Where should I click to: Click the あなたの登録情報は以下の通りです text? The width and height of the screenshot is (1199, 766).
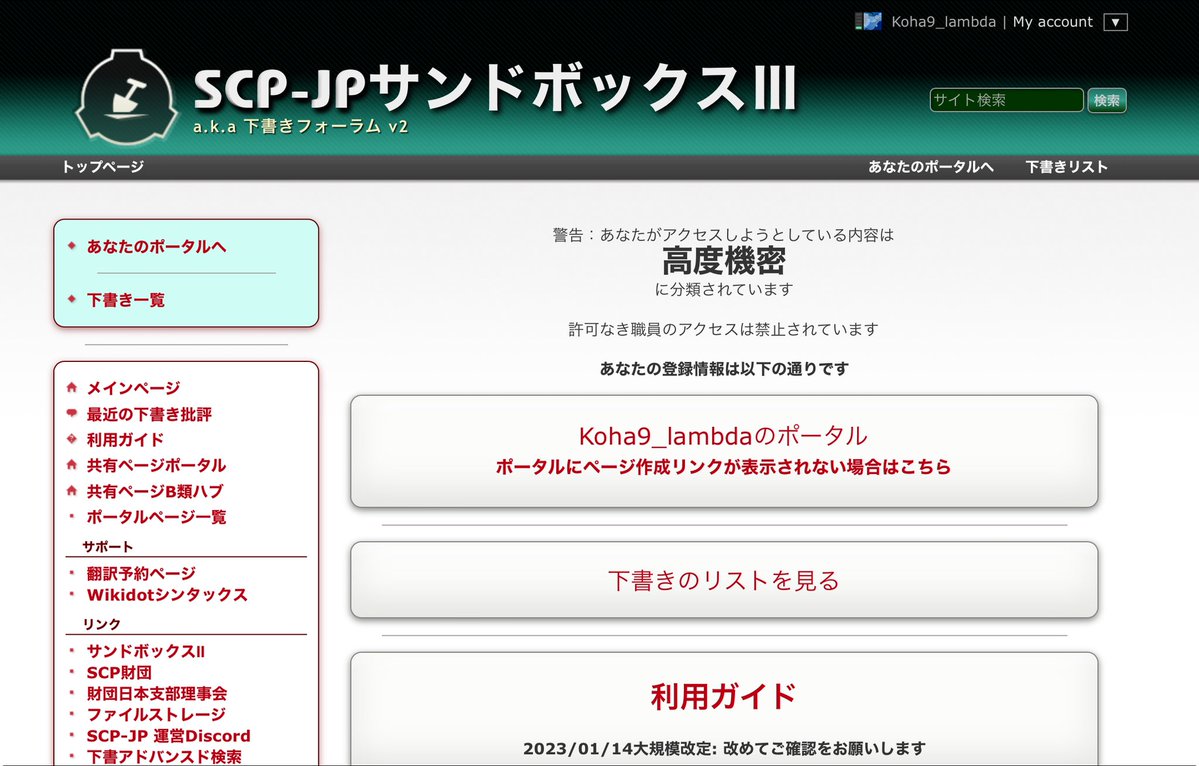tap(724, 369)
